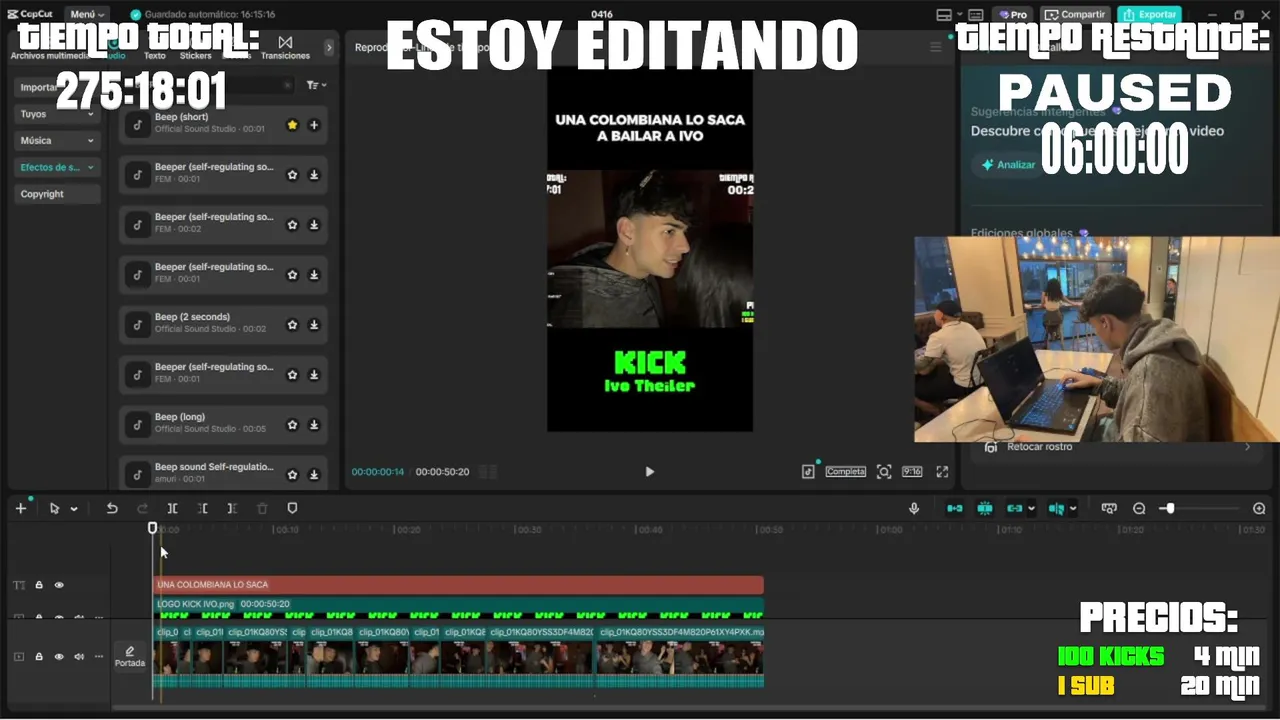Toggle lock on the main video track
Image resolution: width=1280 pixels, height=720 pixels.
point(39,657)
